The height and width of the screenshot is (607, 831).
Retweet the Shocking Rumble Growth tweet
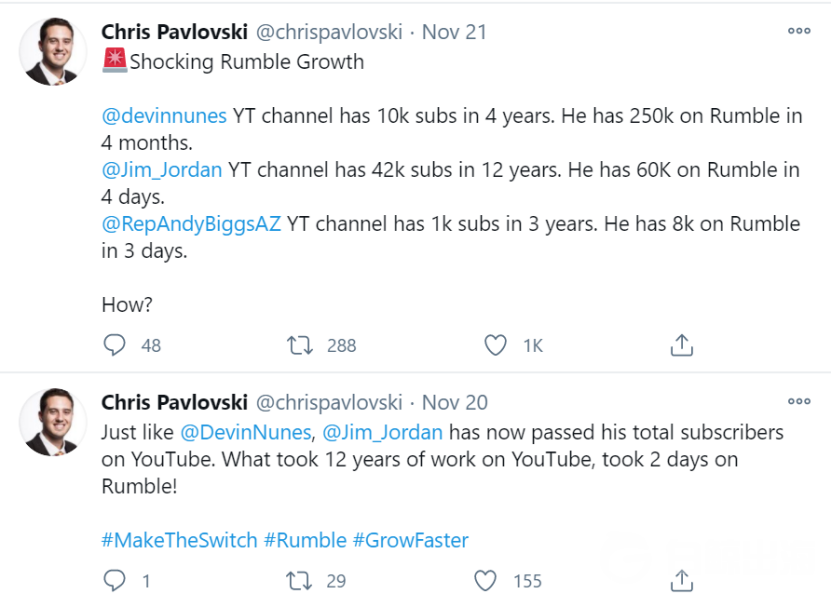pyautogui.click(x=299, y=345)
